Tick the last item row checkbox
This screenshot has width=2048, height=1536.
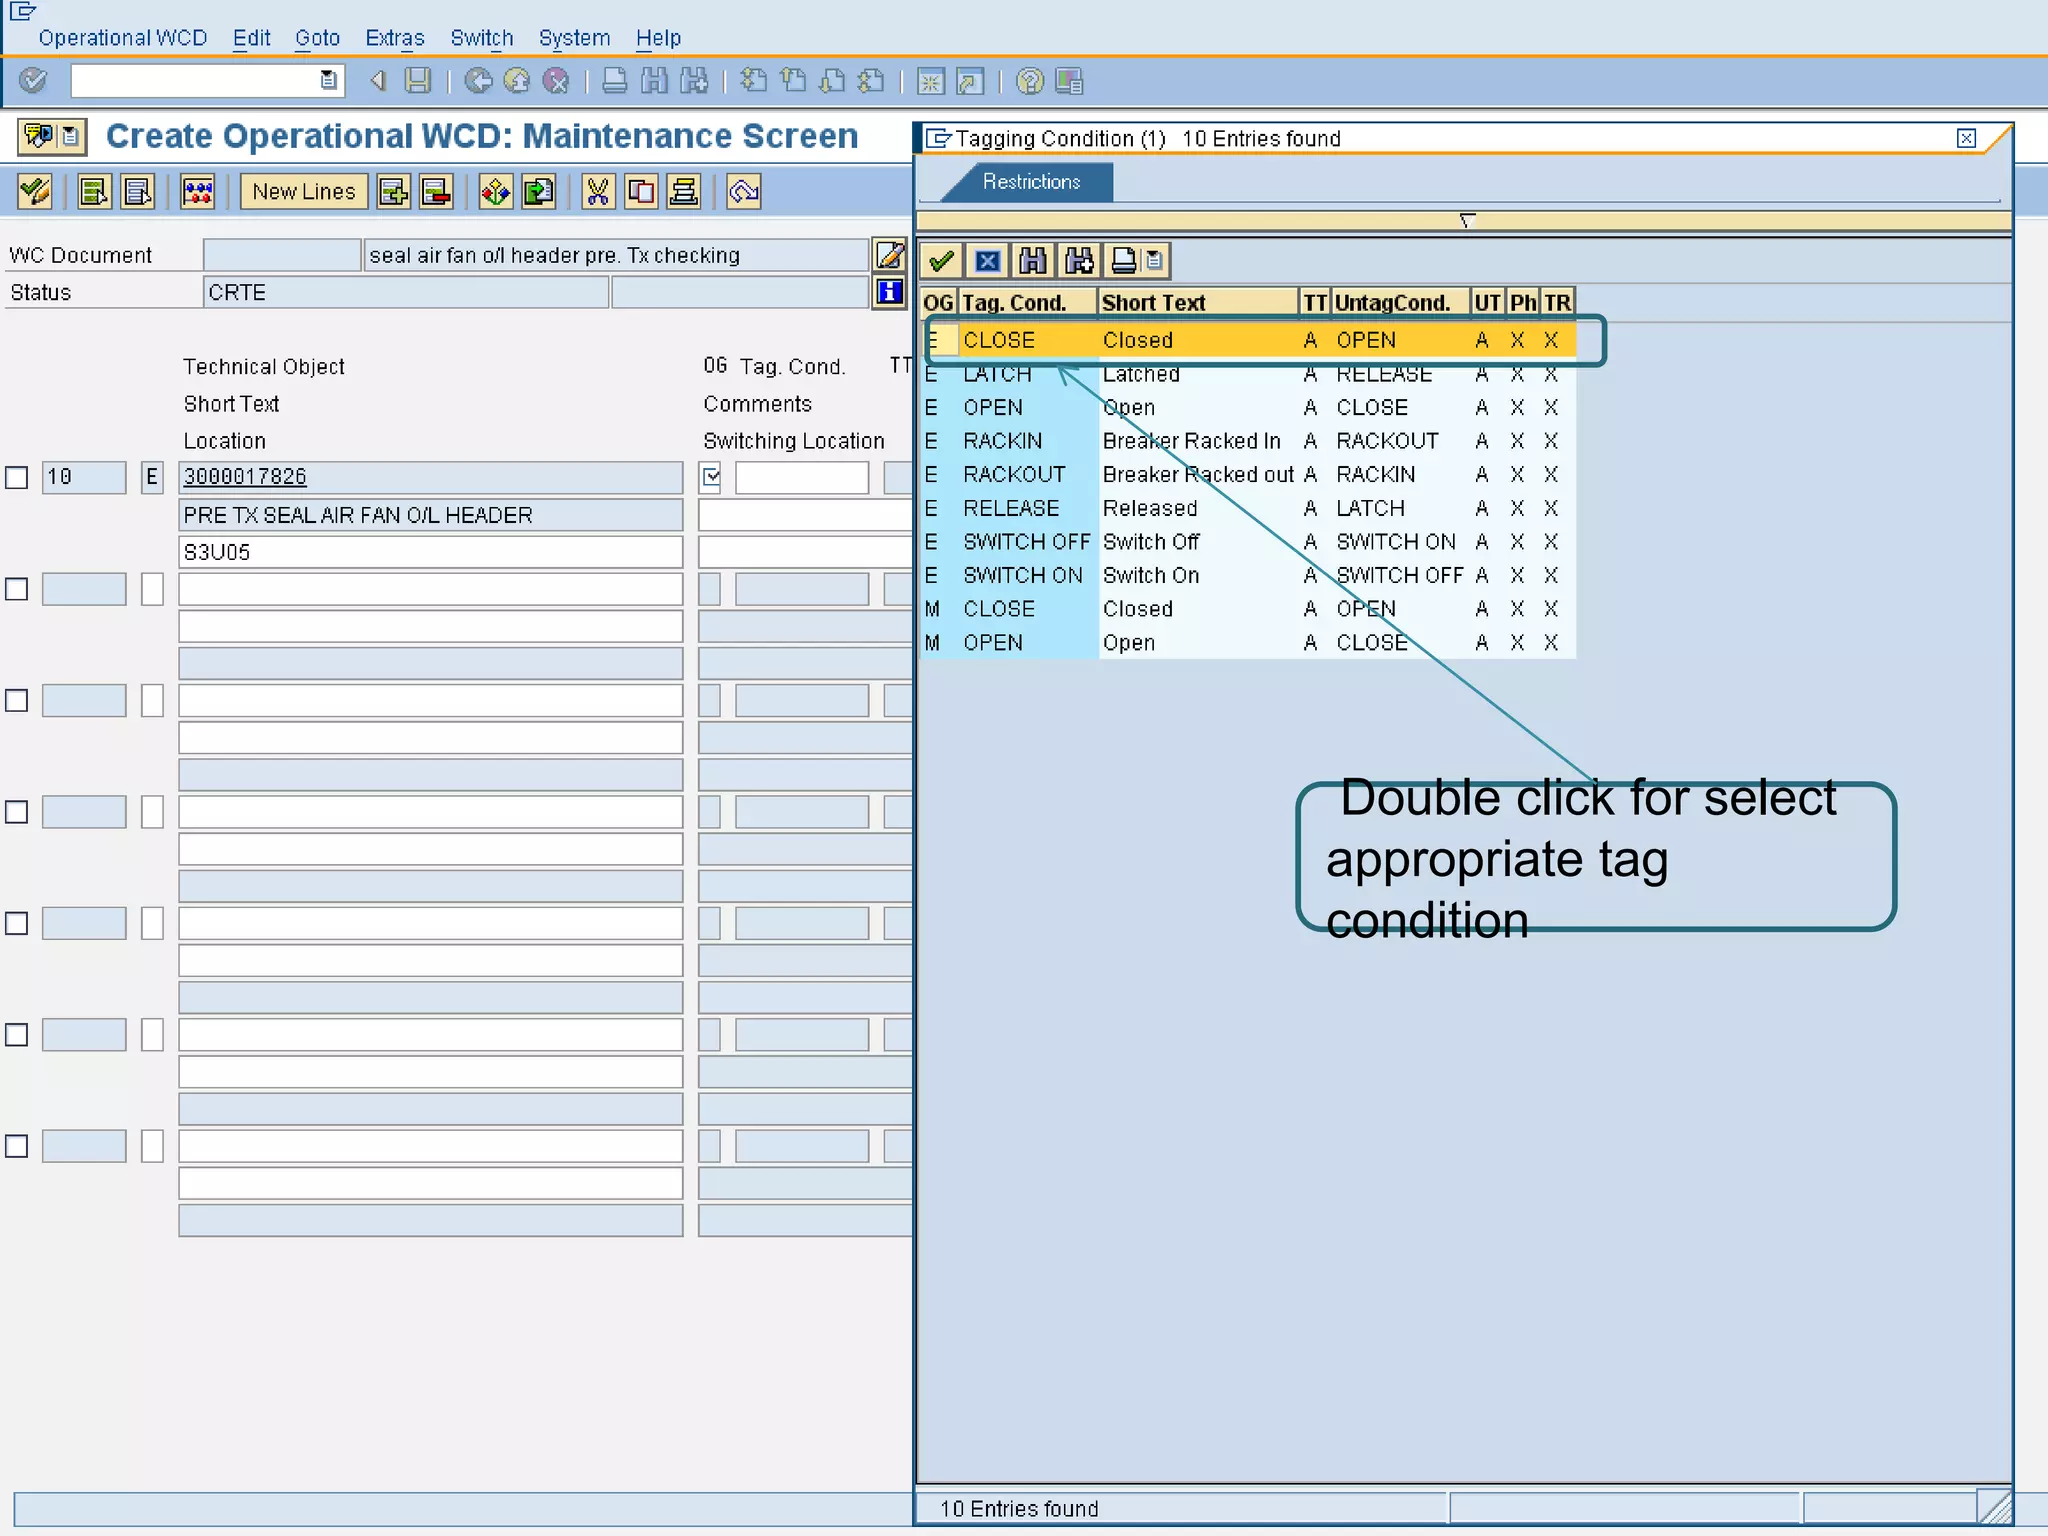(x=17, y=1146)
